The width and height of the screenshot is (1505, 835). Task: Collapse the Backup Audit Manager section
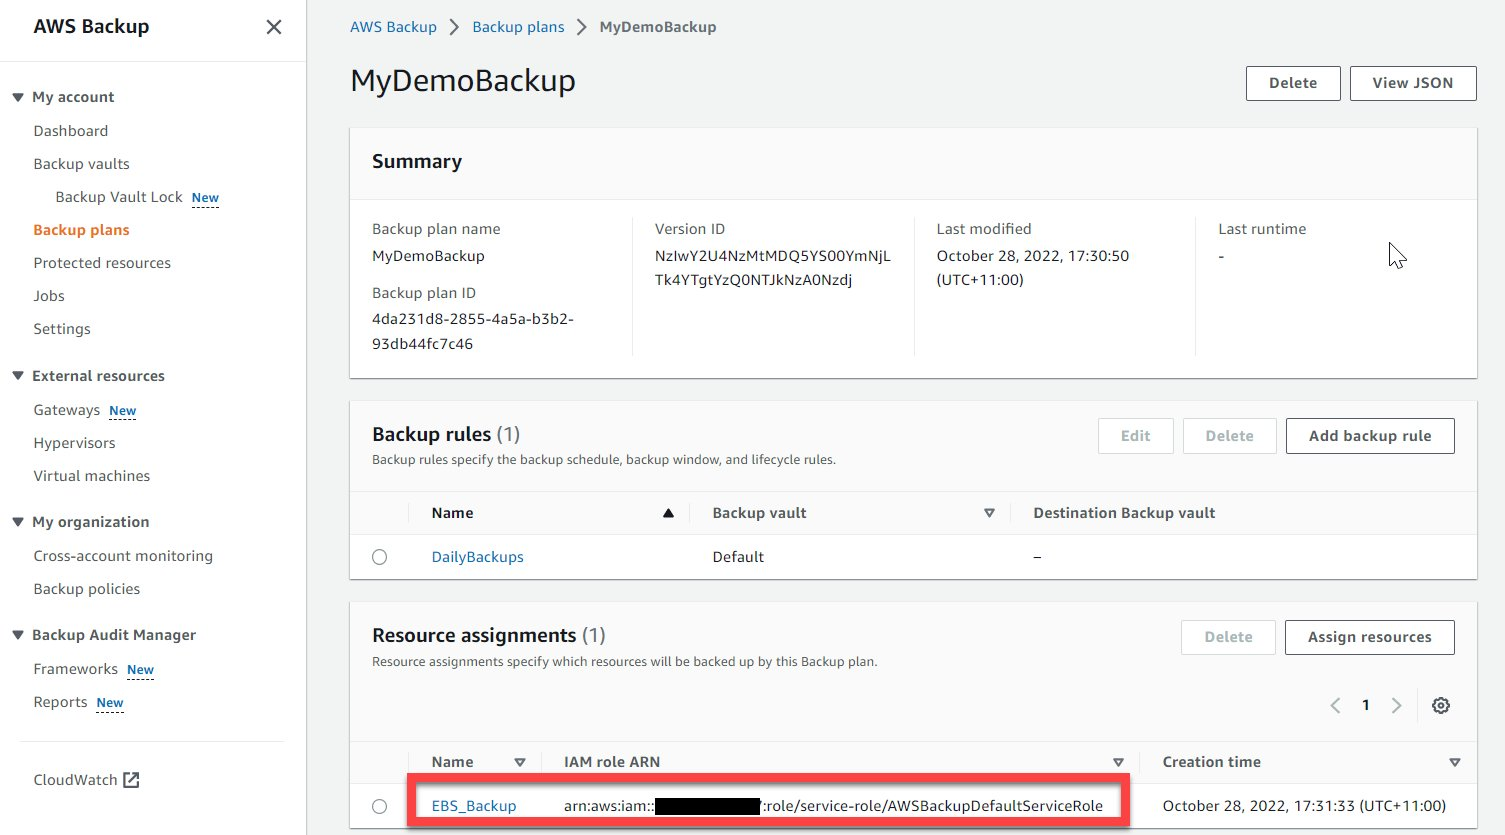18,635
